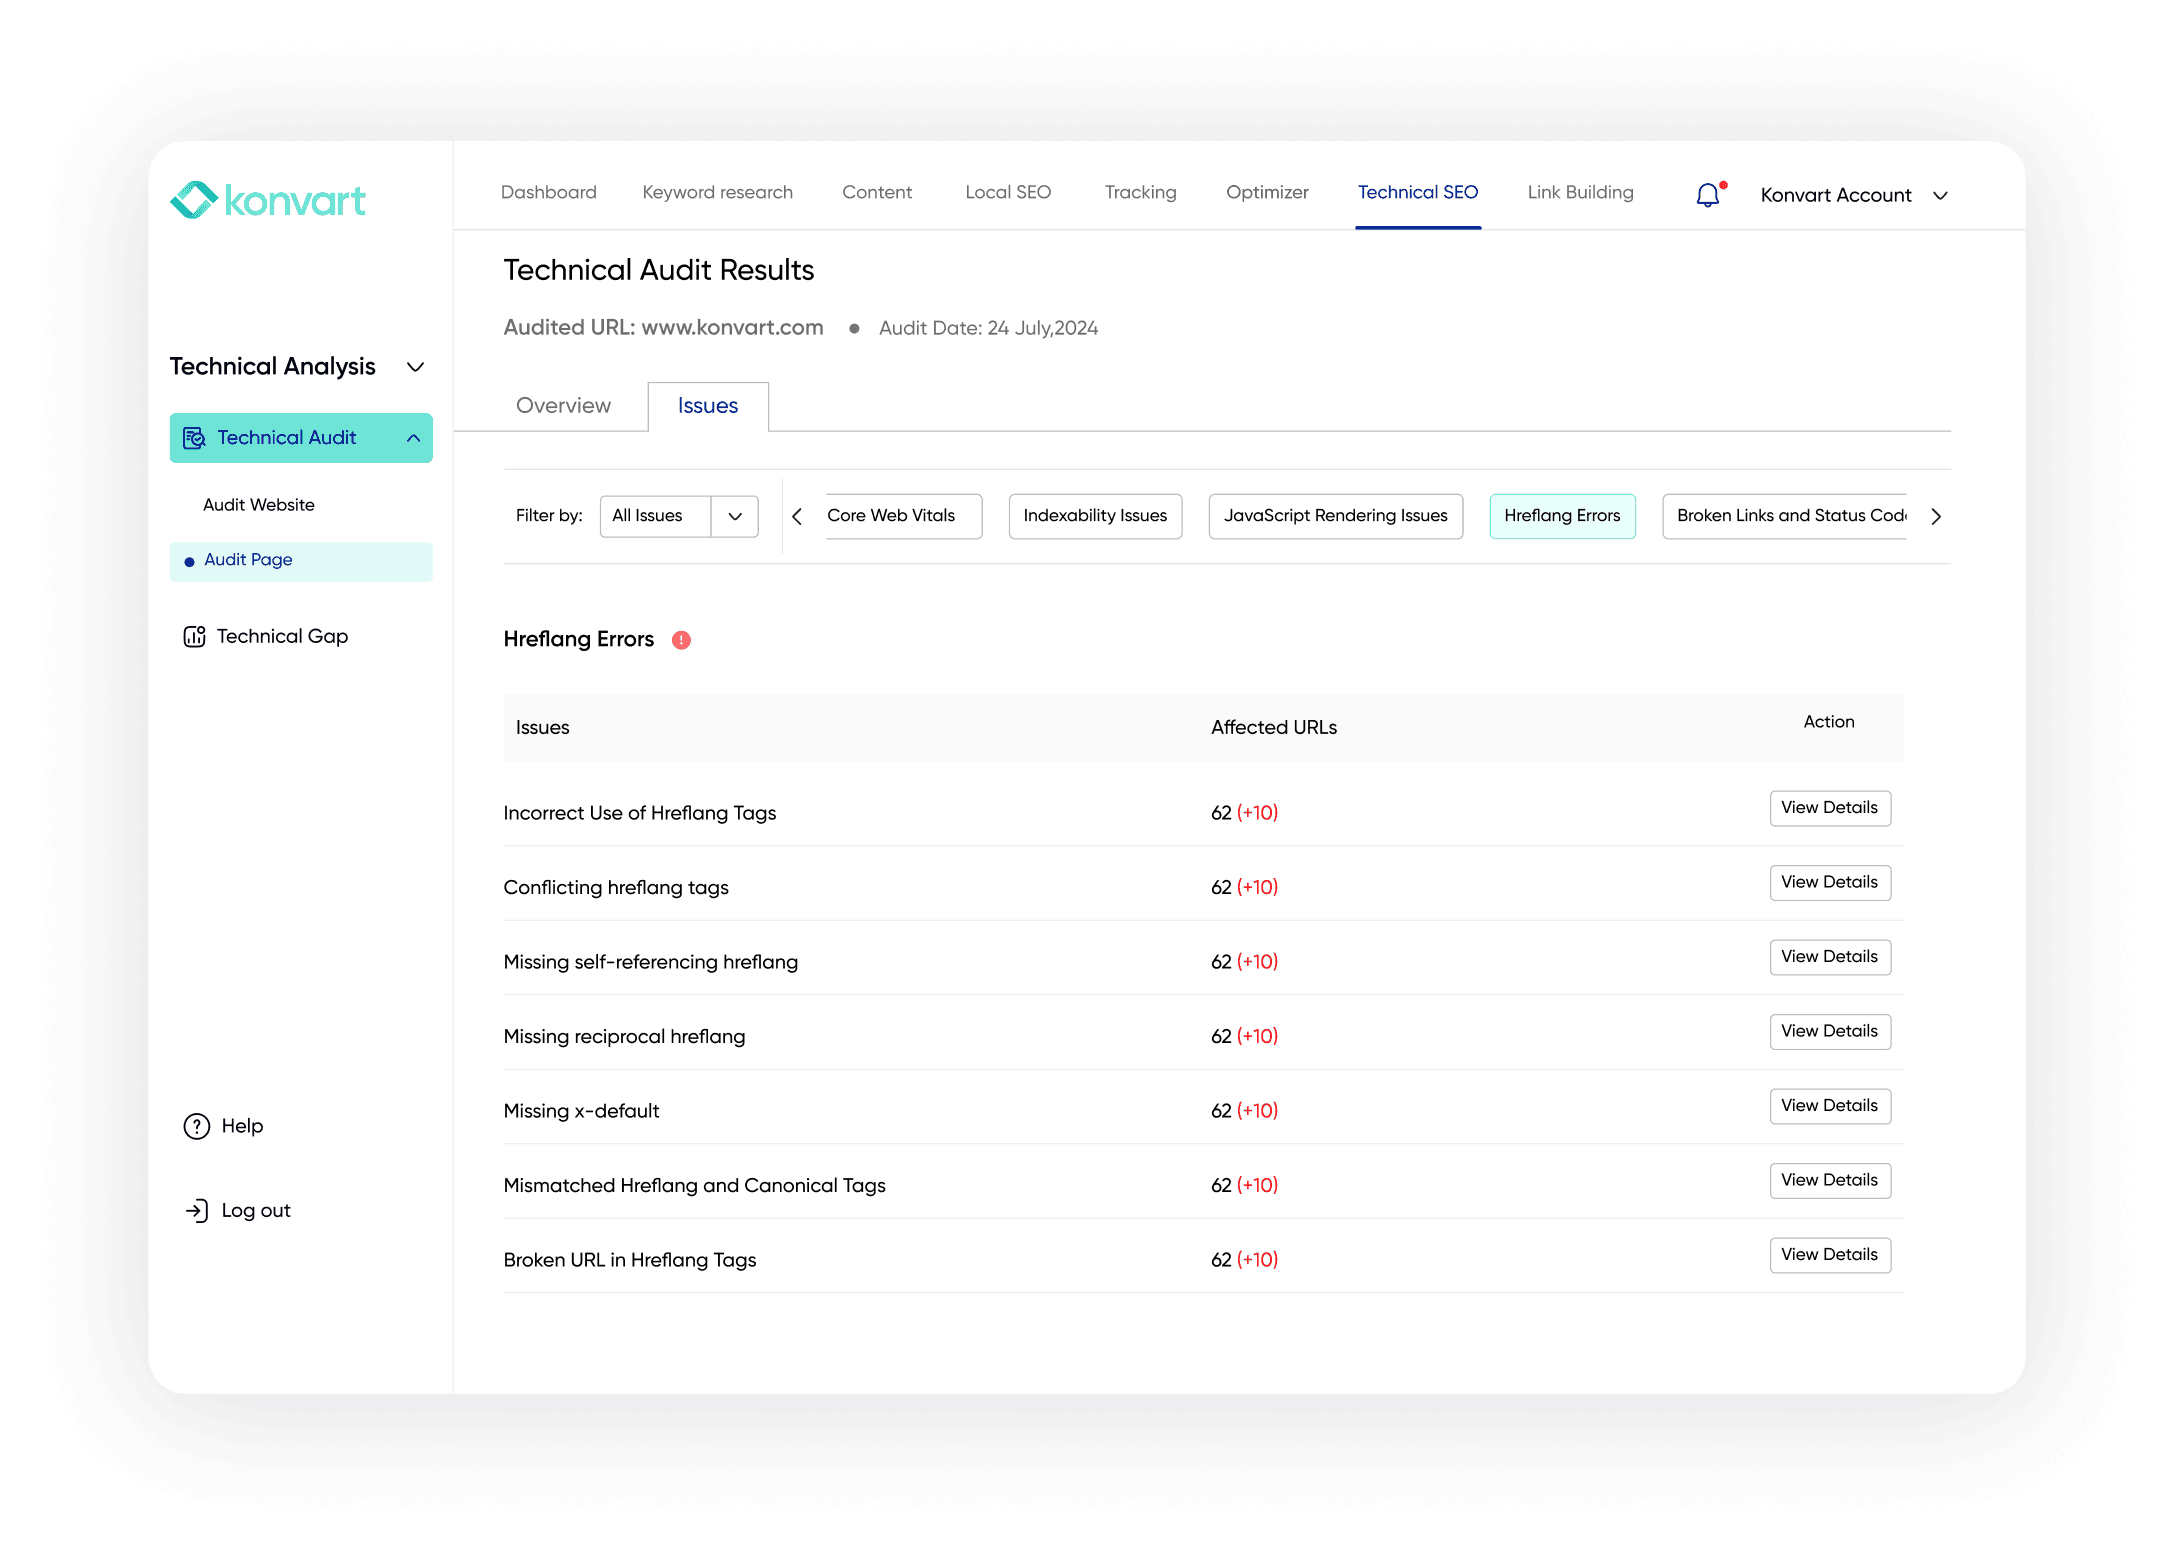Select the Keyword research menu

(x=717, y=192)
